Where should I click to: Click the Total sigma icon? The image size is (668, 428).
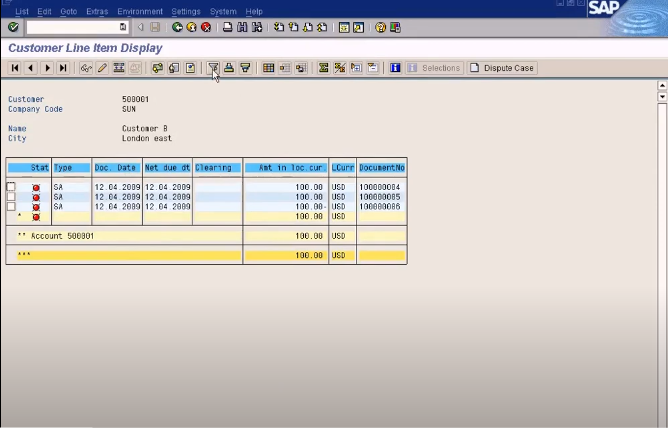323,68
